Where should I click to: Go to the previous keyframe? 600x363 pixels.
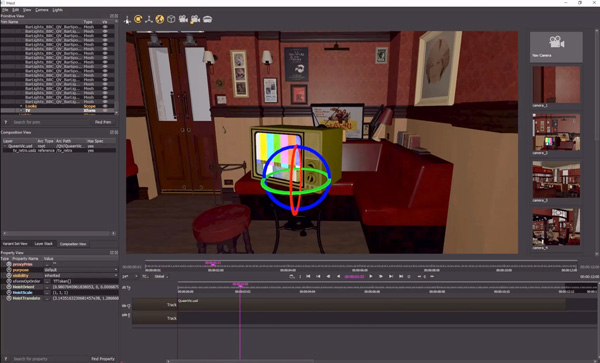pos(318,276)
